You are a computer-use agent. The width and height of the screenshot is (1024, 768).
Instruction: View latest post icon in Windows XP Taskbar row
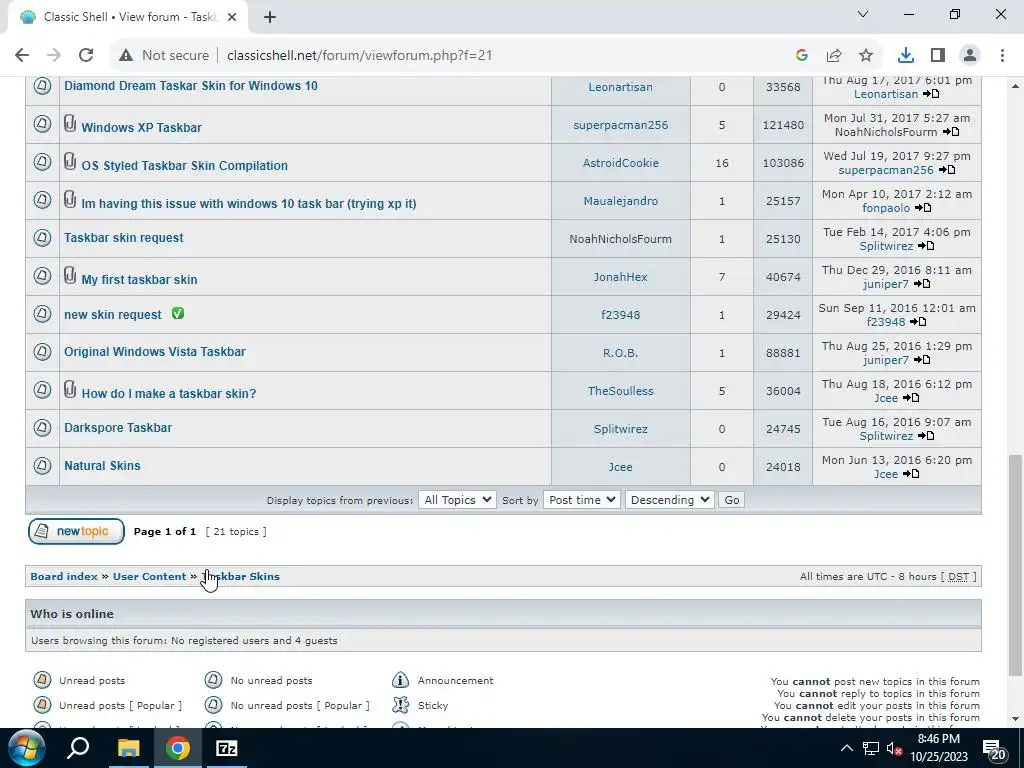point(952,132)
